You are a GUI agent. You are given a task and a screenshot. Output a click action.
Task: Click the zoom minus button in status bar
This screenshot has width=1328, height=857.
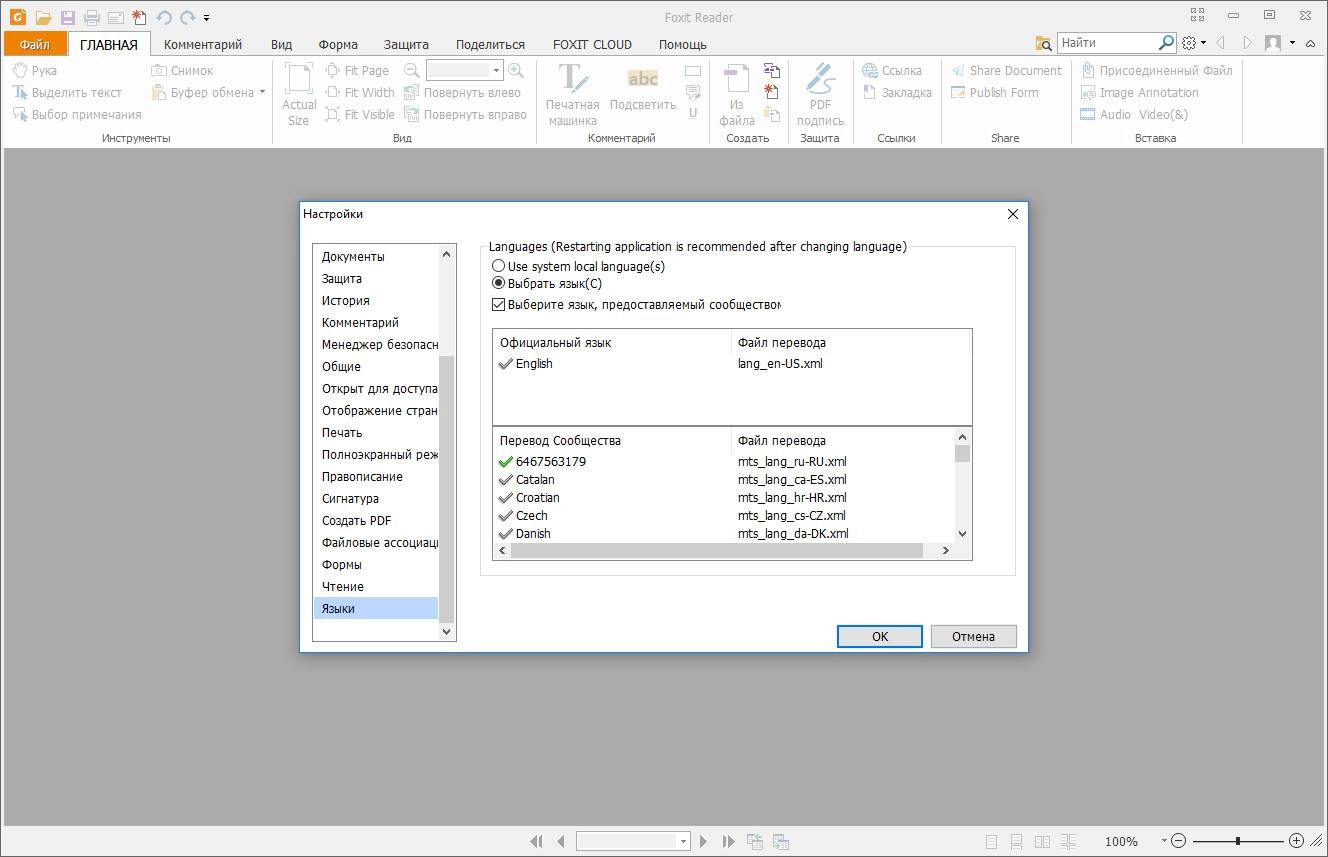point(1179,841)
